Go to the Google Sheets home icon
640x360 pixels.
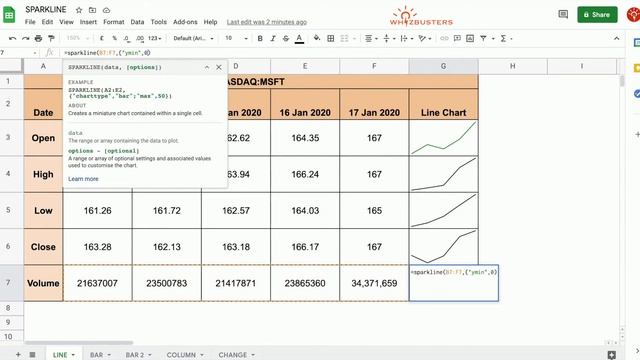9,15
